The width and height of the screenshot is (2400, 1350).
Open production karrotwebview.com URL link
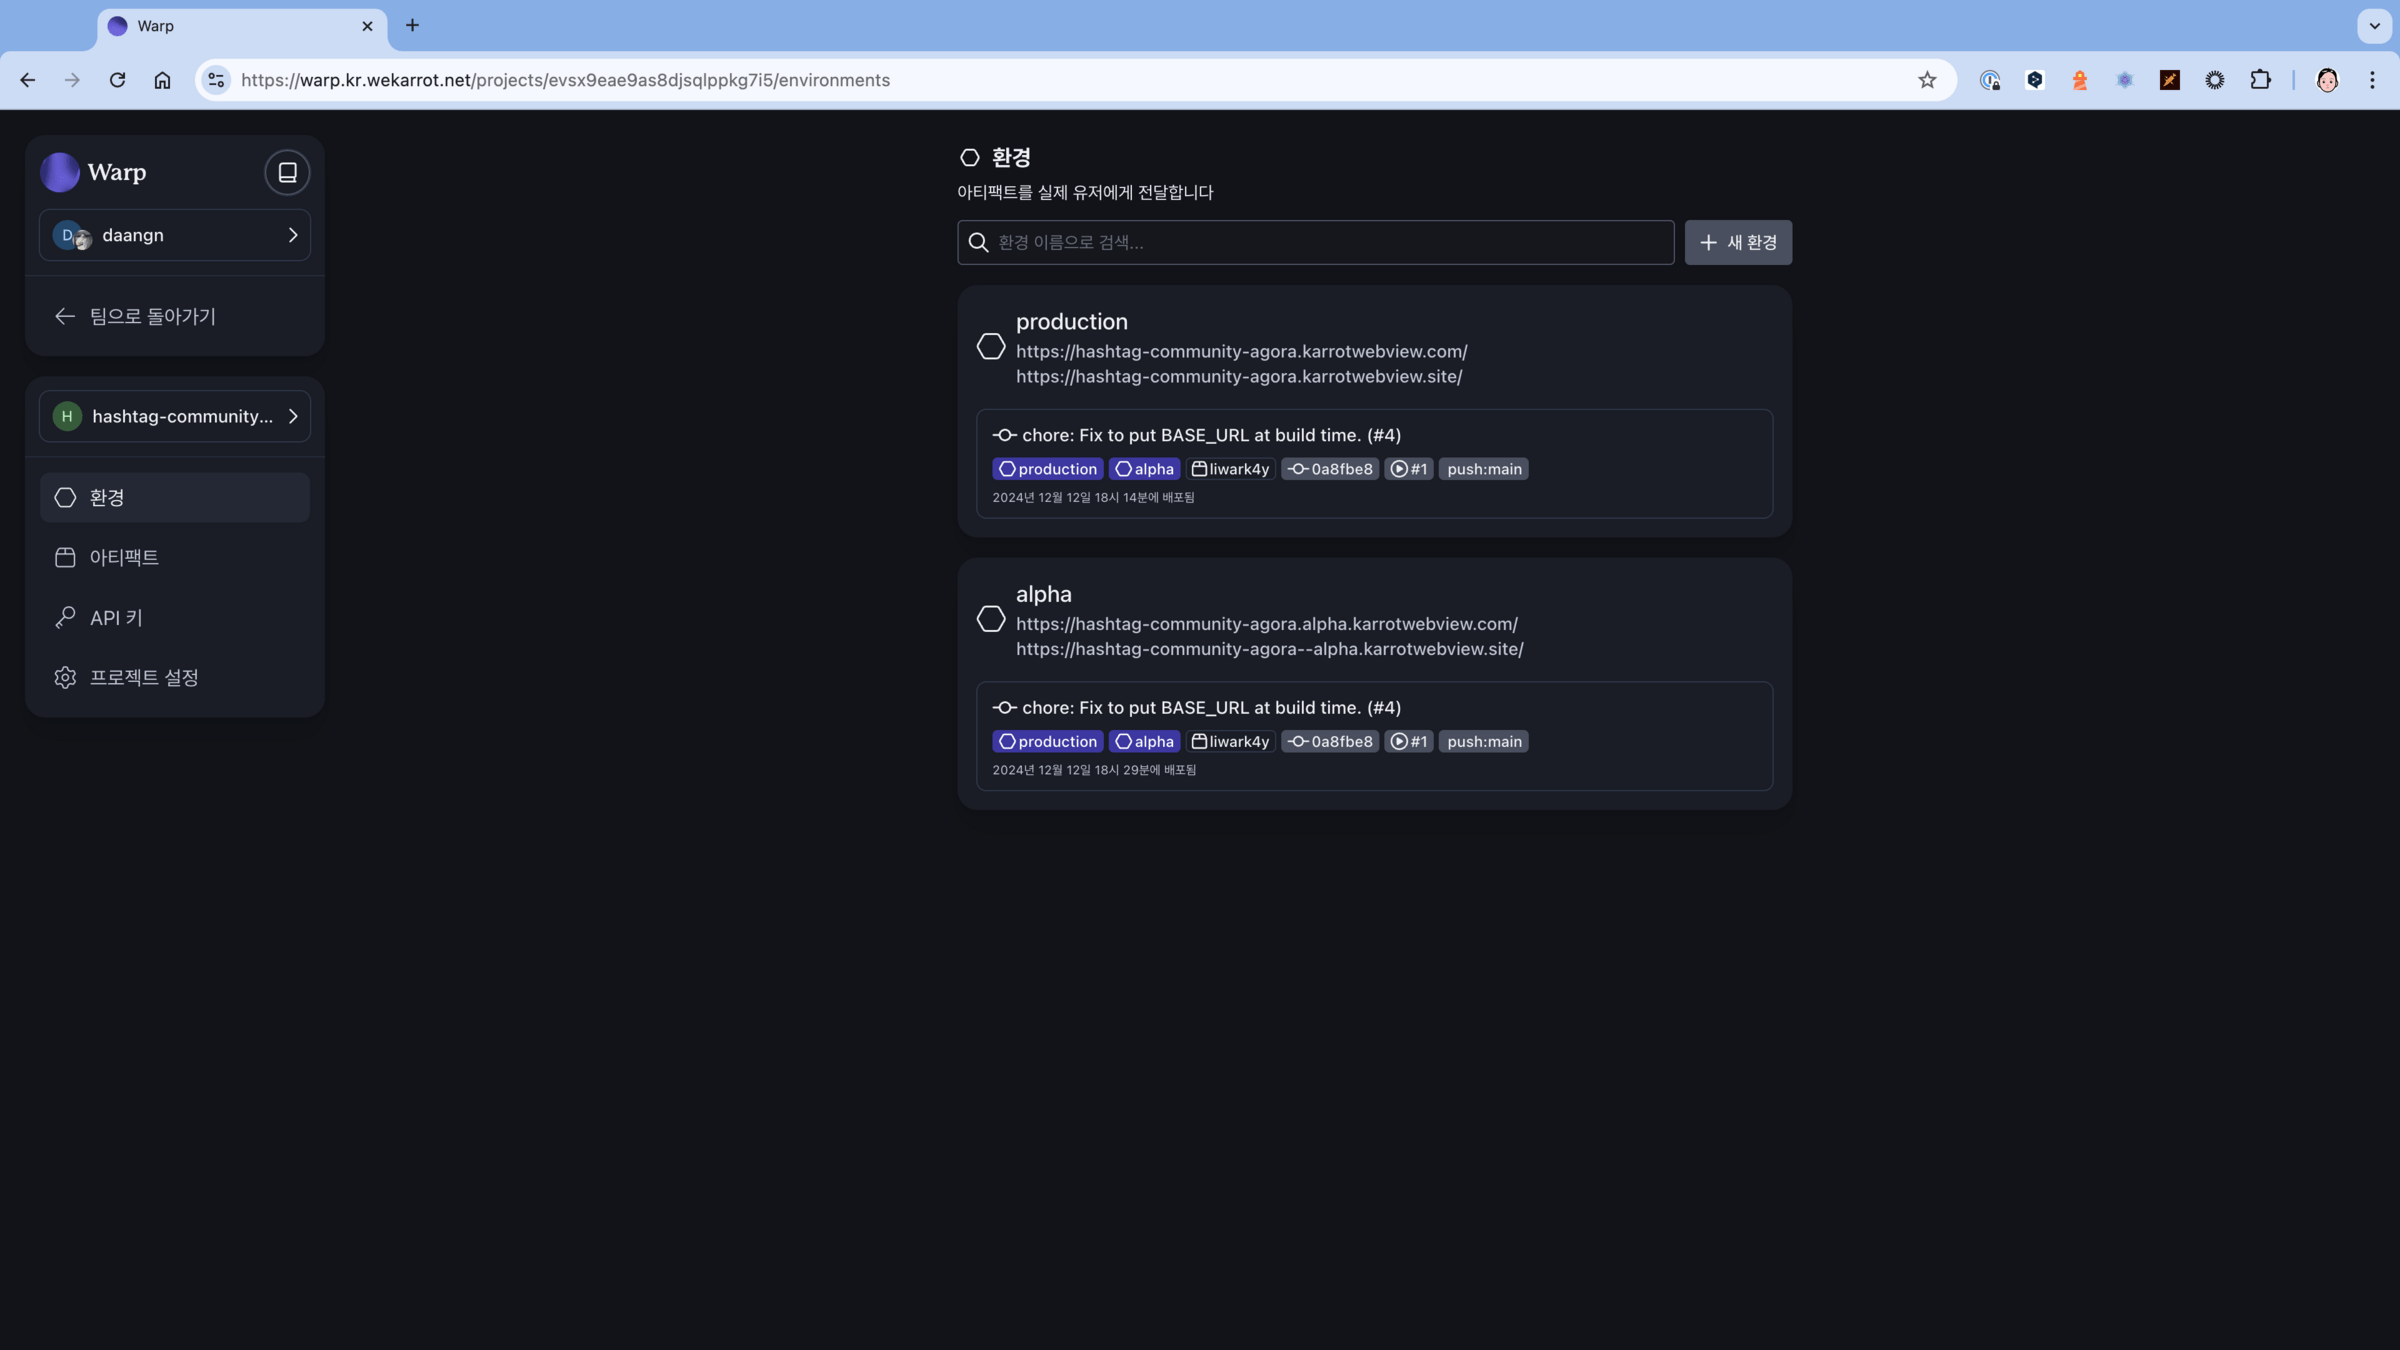(1241, 351)
